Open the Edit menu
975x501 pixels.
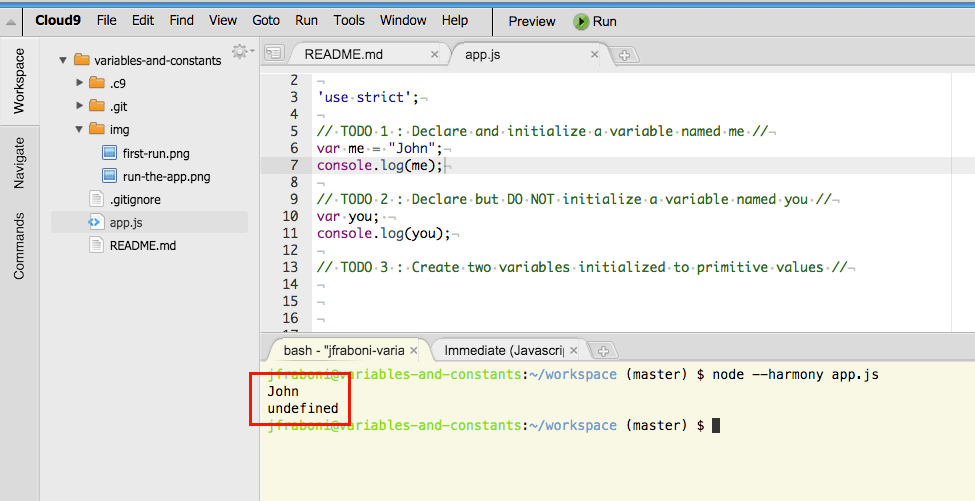click(142, 21)
